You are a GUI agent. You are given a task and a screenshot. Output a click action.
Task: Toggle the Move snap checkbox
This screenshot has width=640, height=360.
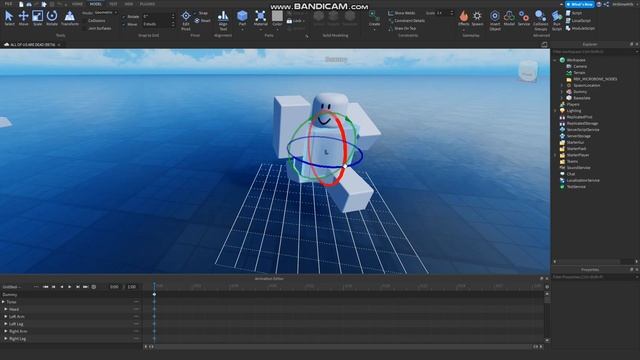(x=124, y=24)
